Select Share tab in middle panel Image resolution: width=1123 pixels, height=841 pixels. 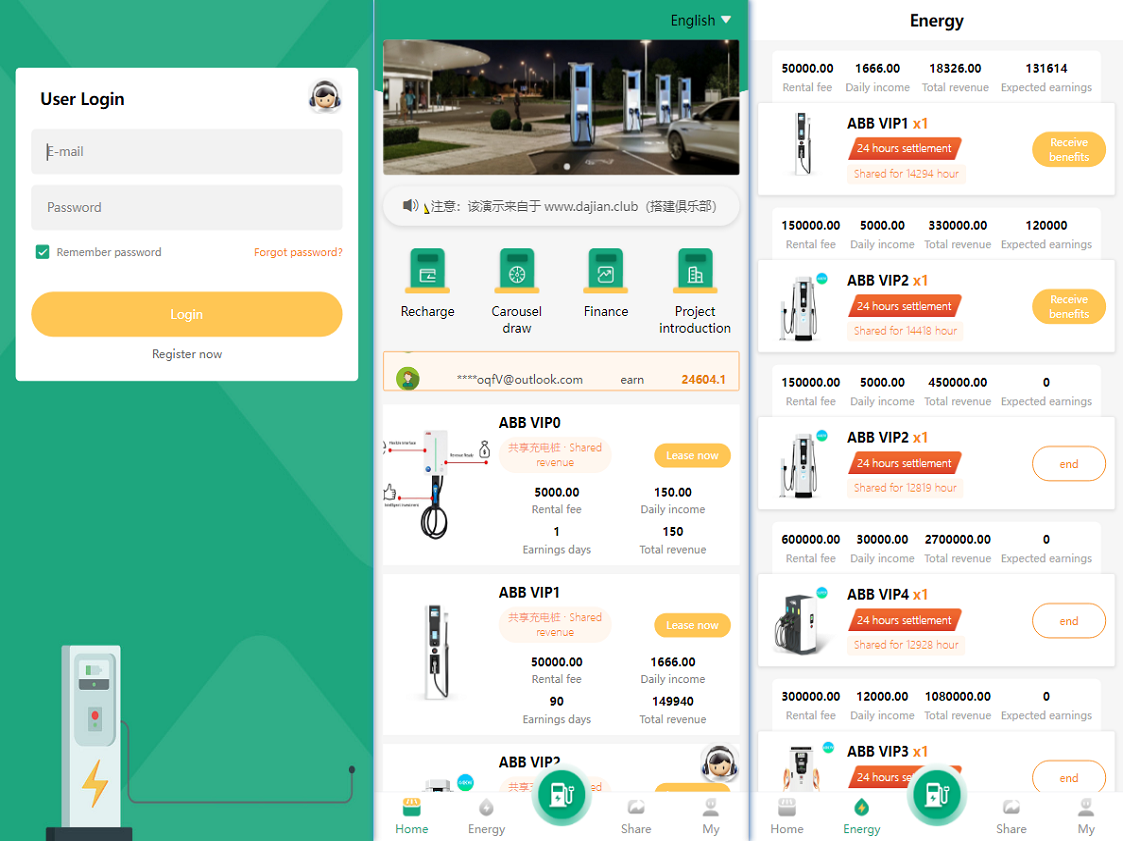(x=636, y=817)
